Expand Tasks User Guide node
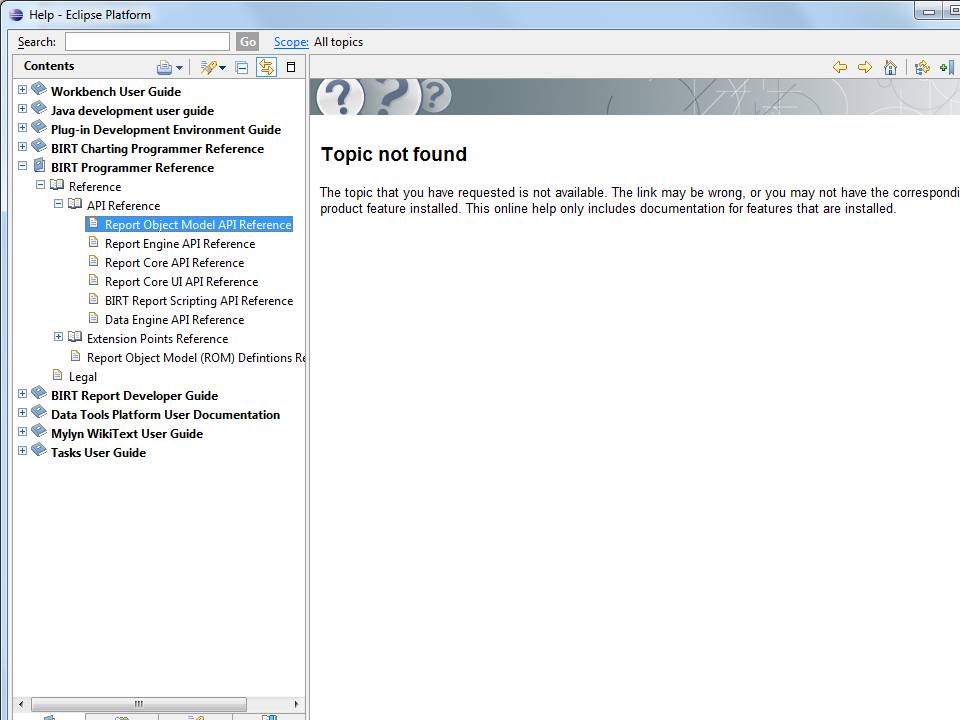960x720 pixels. (23, 450)
